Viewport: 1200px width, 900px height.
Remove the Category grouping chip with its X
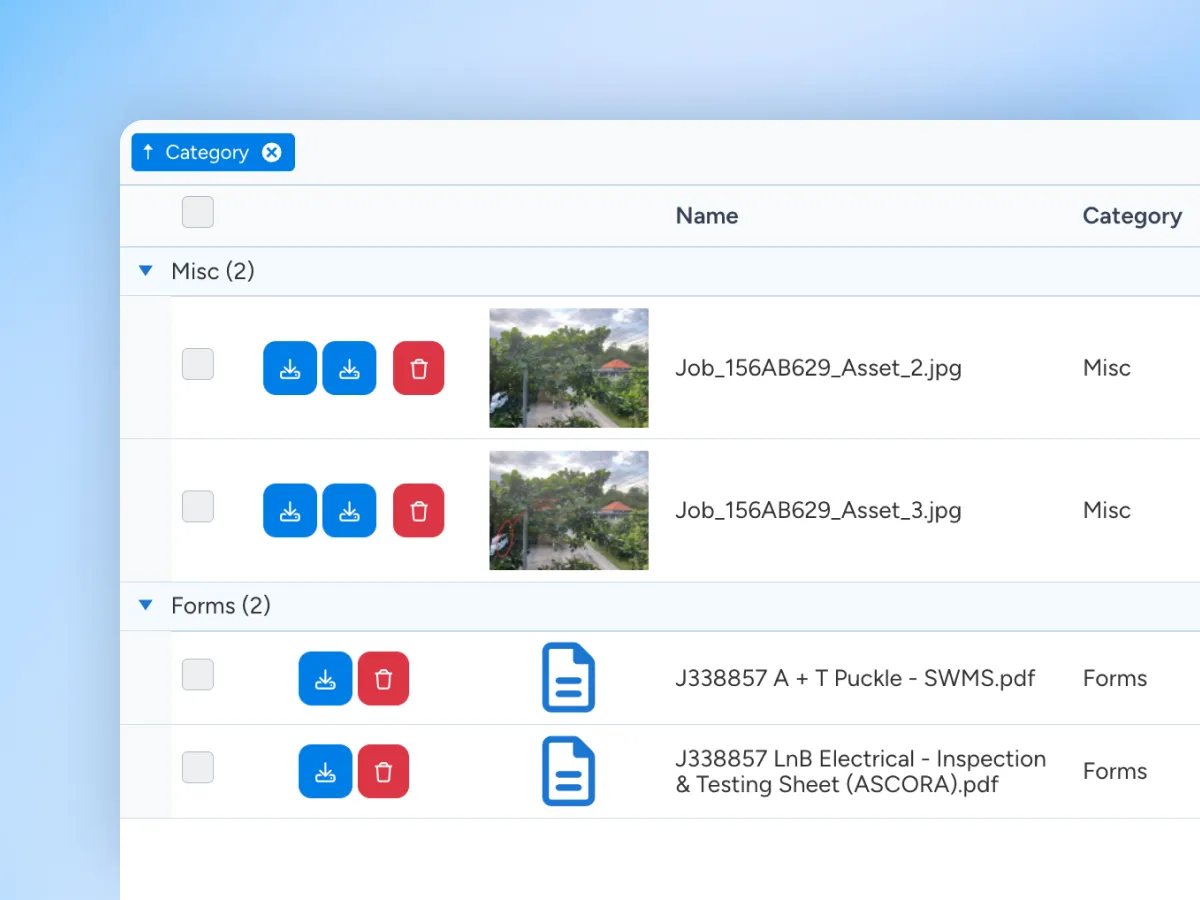pyautogui.click(x=272, y=152)
